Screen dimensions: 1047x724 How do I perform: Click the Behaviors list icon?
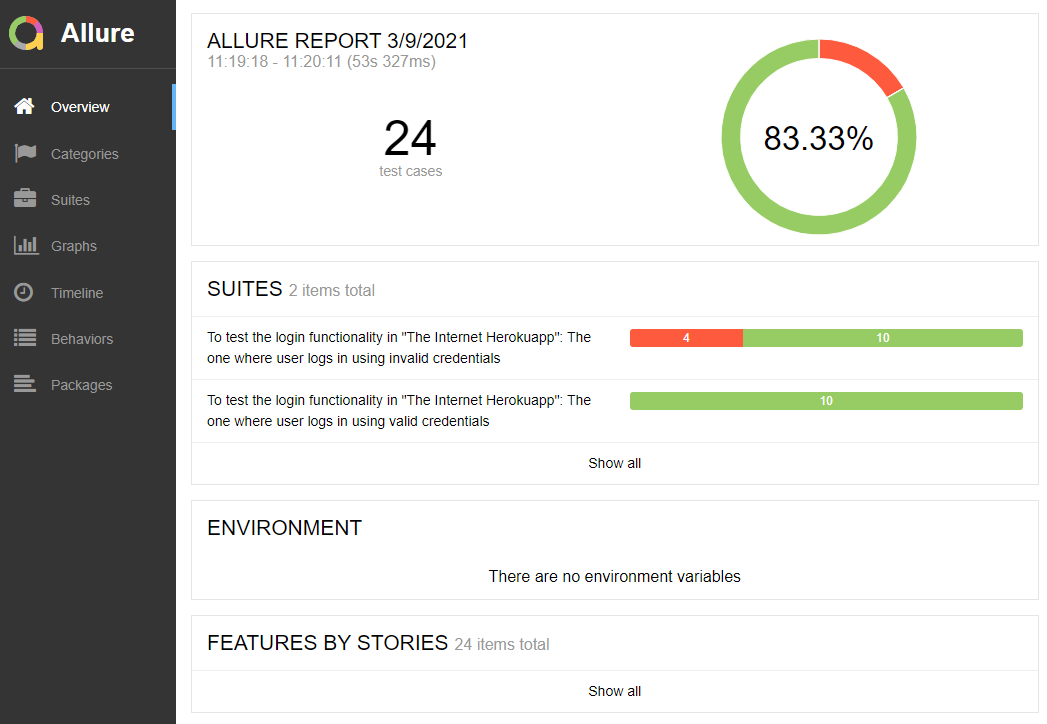pyautogui.click(x=25, y=339)
